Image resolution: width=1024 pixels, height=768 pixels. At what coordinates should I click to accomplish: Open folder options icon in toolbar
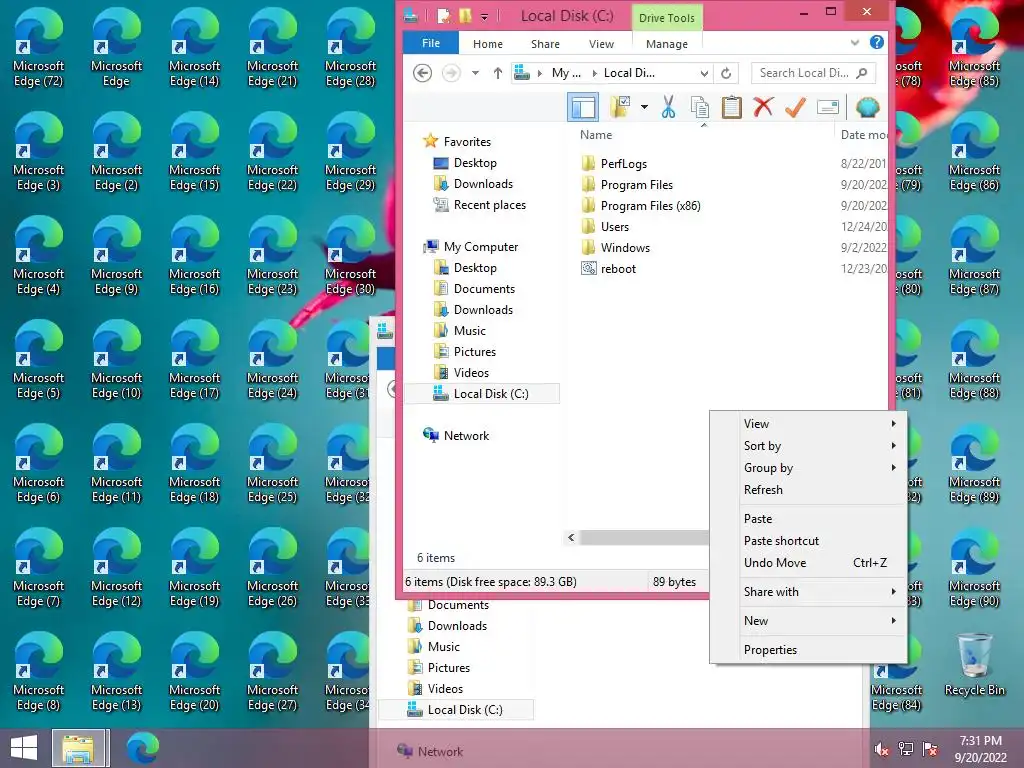[x=619, y=107]
